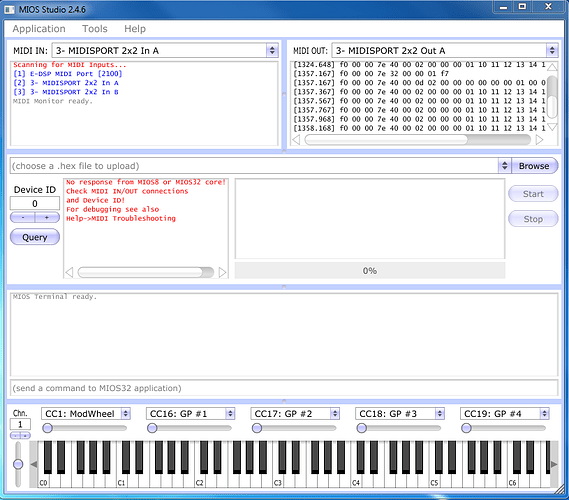Click the [1357.167] f7 SysEx log line
The image size is (569, 500).
371,74
